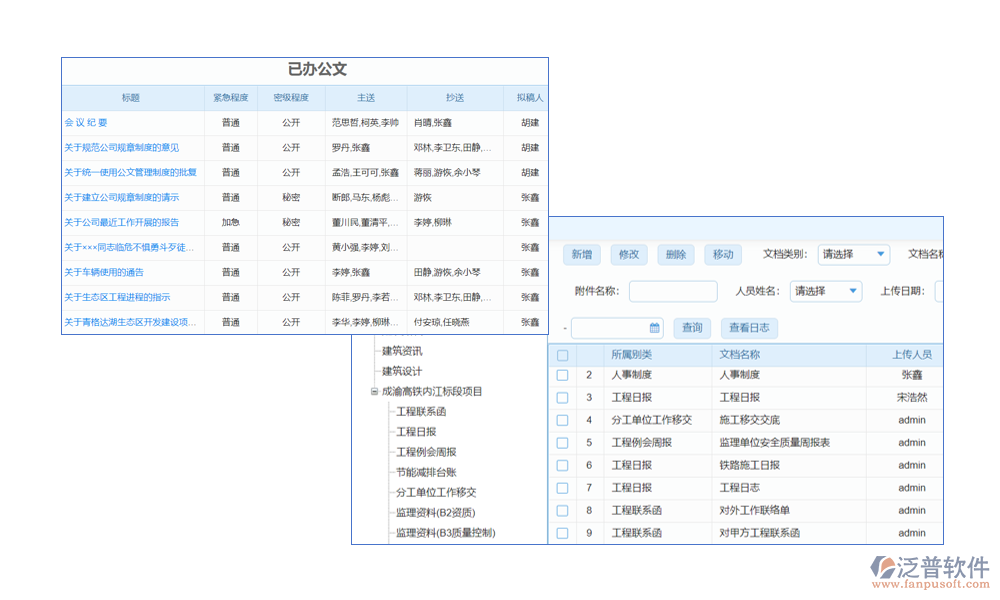Select 建筑设计 in the folder tree
The width and height of the screenshot is (1000, 600).
[402, 371]
